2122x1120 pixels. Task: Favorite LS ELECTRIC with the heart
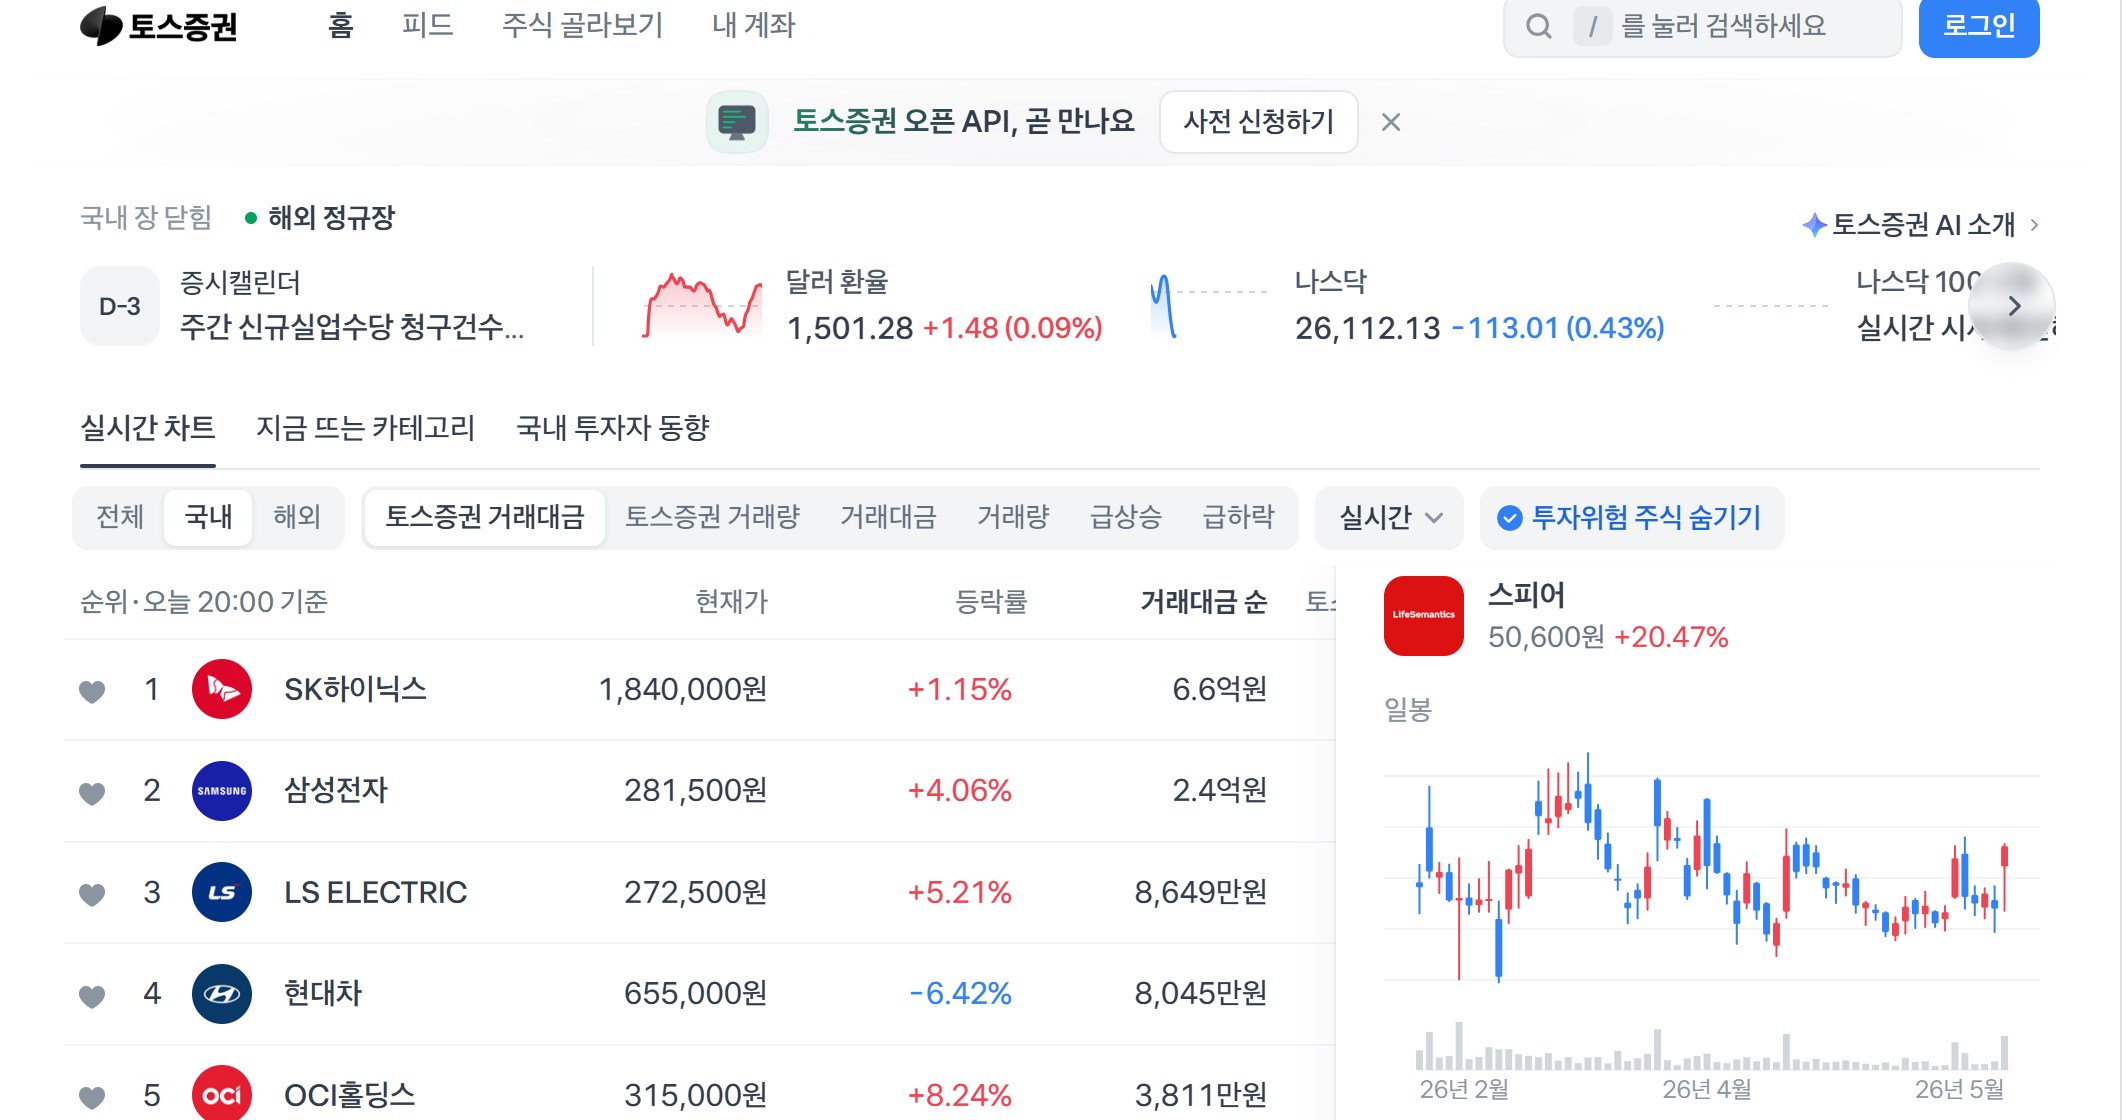coord(92,894)
